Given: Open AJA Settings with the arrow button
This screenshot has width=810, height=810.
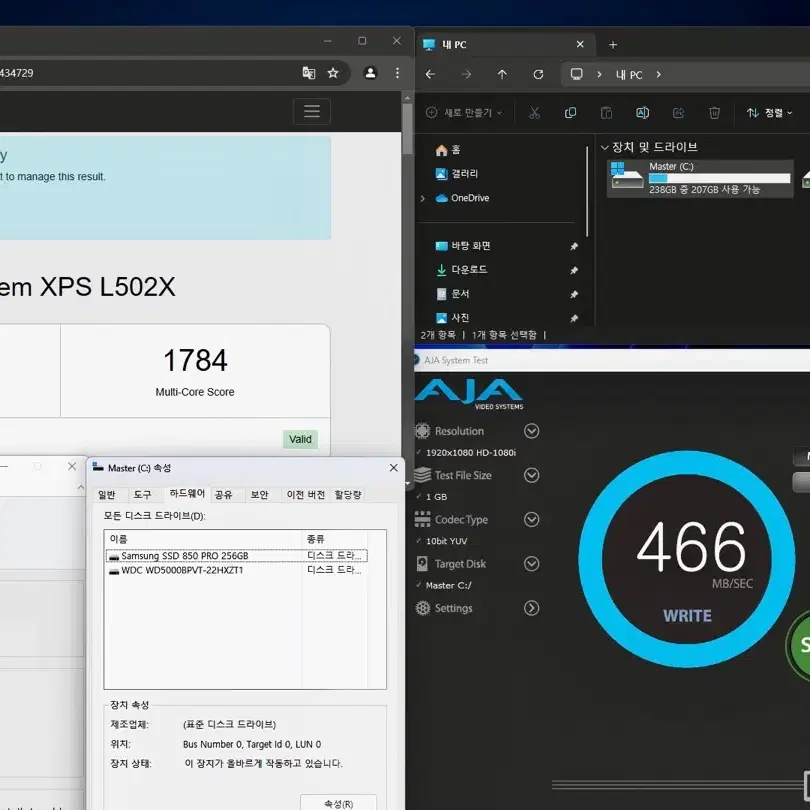Looking at the screenshot, I should tap(532, 608).
